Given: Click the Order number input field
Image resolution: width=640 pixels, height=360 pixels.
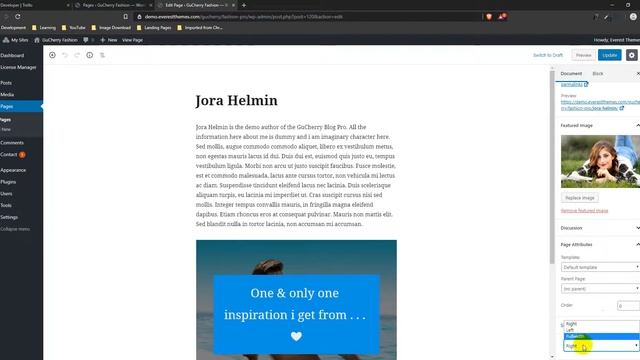Looking at the screenshot, I should [x=629, y=306].
